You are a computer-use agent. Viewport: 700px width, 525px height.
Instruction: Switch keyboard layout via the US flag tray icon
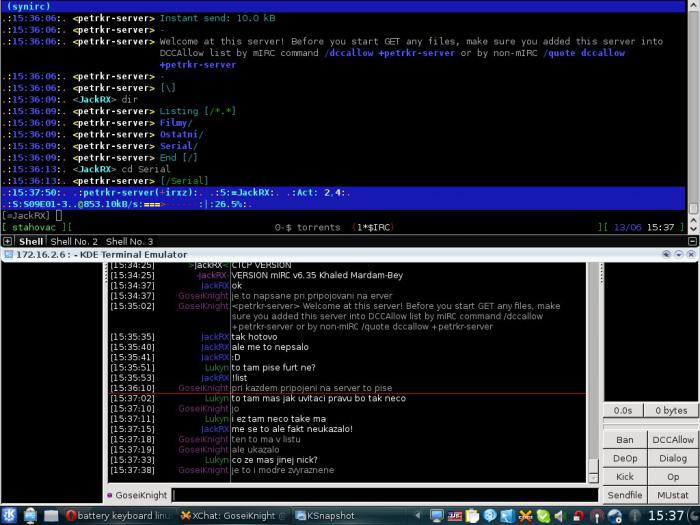pos(455,516)
